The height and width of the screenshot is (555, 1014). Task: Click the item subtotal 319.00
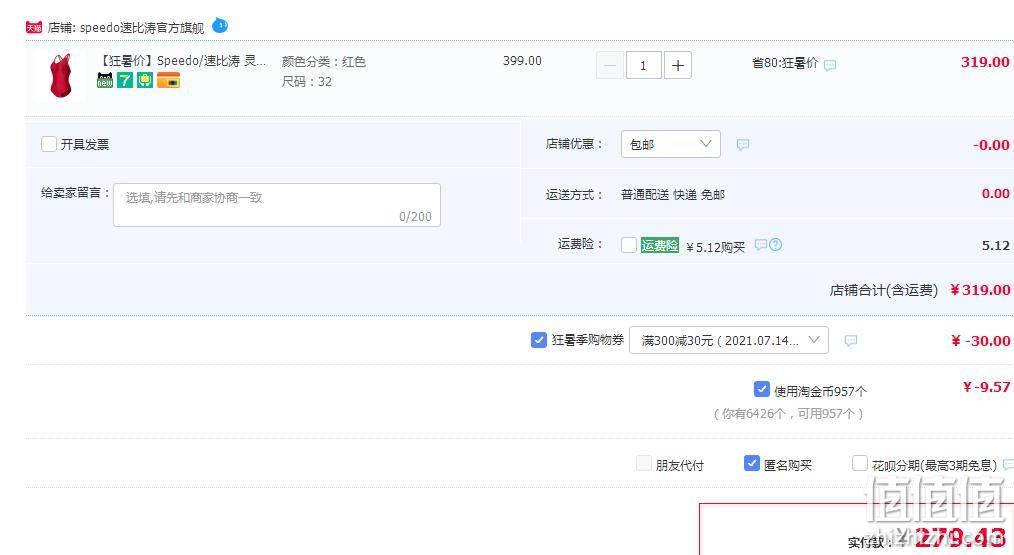[985, 62]
